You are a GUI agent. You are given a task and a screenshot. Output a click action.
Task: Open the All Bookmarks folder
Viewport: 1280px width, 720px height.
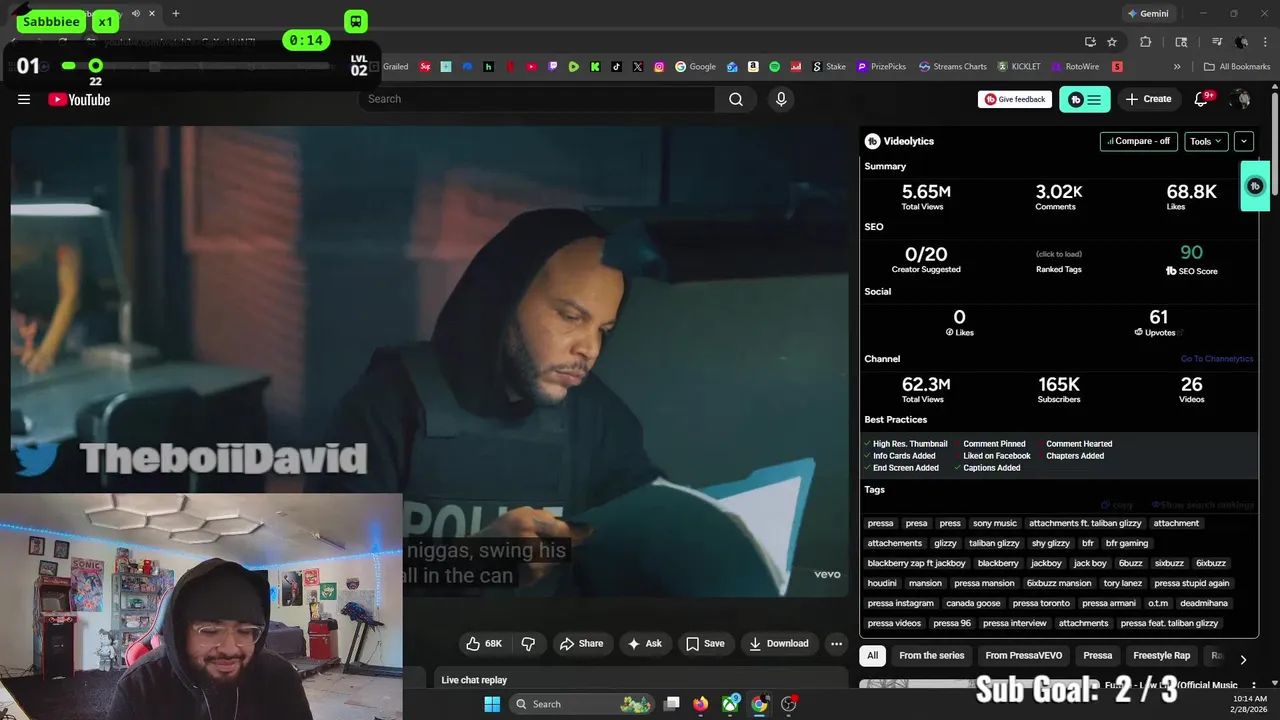pyautogui.click(x=1237, y=67)
